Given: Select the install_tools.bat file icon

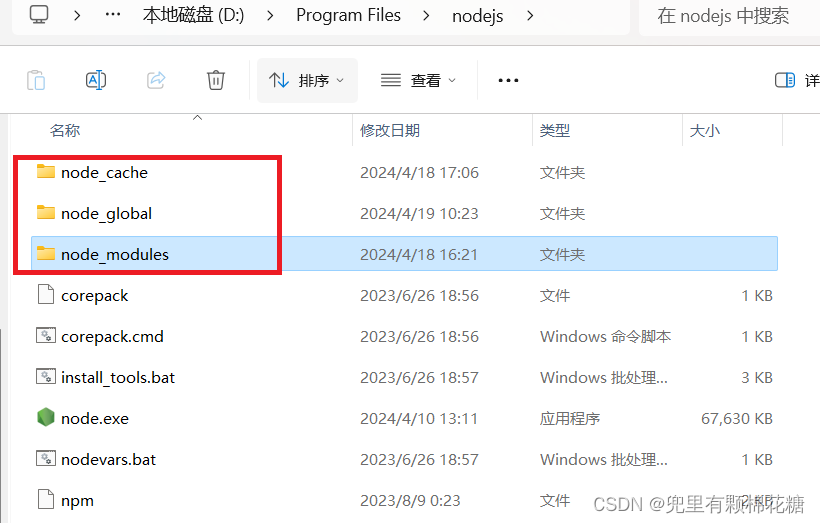Looking at the screenshot, I should click(x=46, y=377).
